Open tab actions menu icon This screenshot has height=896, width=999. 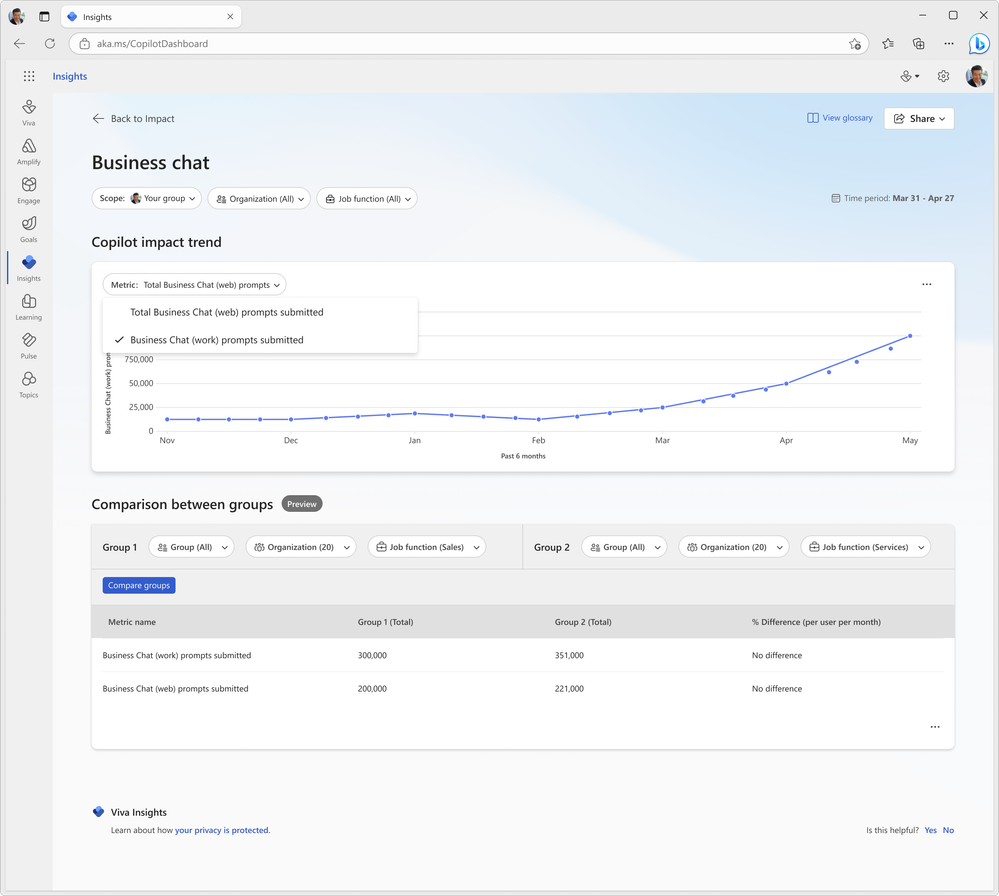[x=44, y=17]
